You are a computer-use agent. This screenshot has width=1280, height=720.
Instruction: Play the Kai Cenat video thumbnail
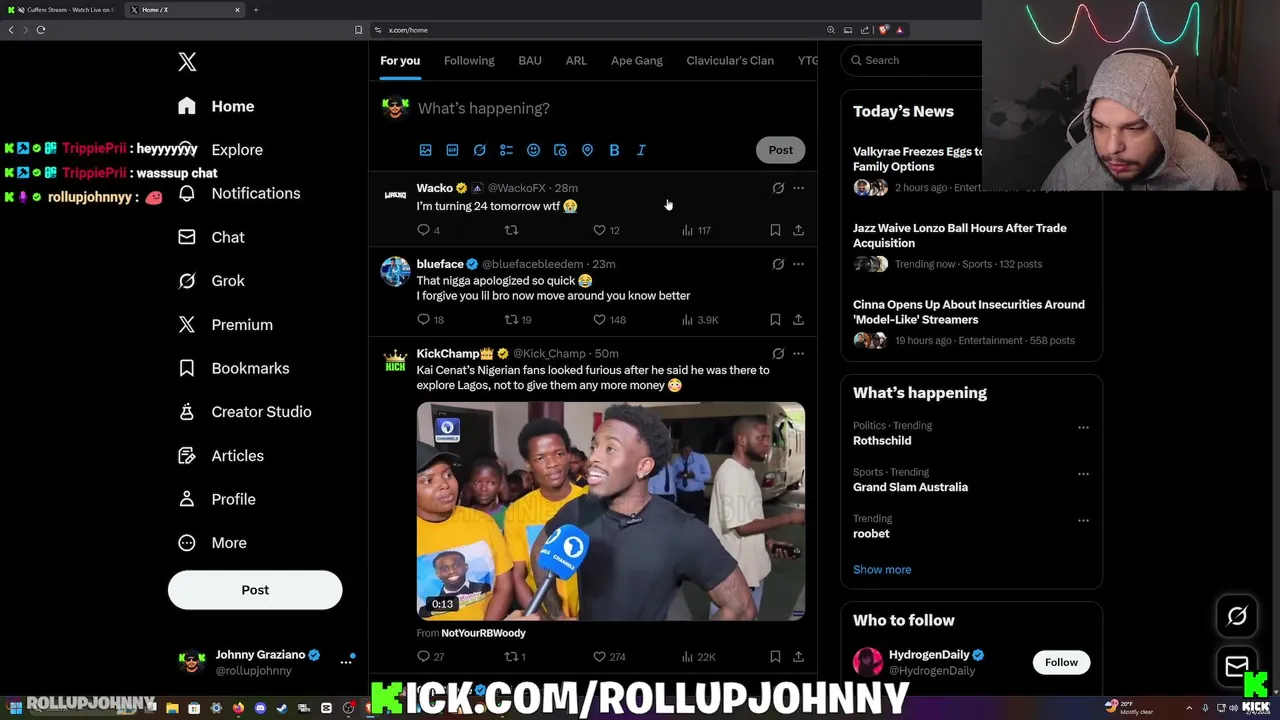pos(611,511)
